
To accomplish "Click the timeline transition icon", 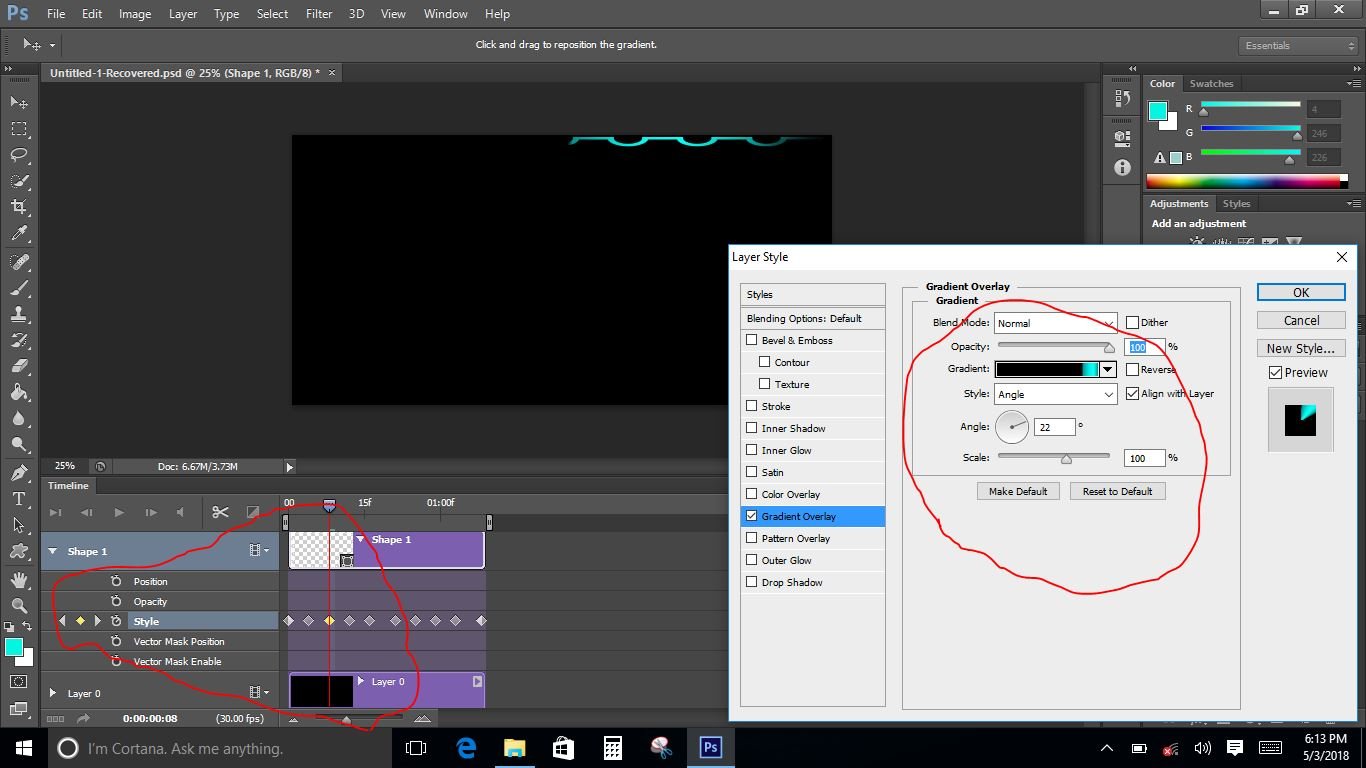I will pyautogui.click(x=252, y=512).
